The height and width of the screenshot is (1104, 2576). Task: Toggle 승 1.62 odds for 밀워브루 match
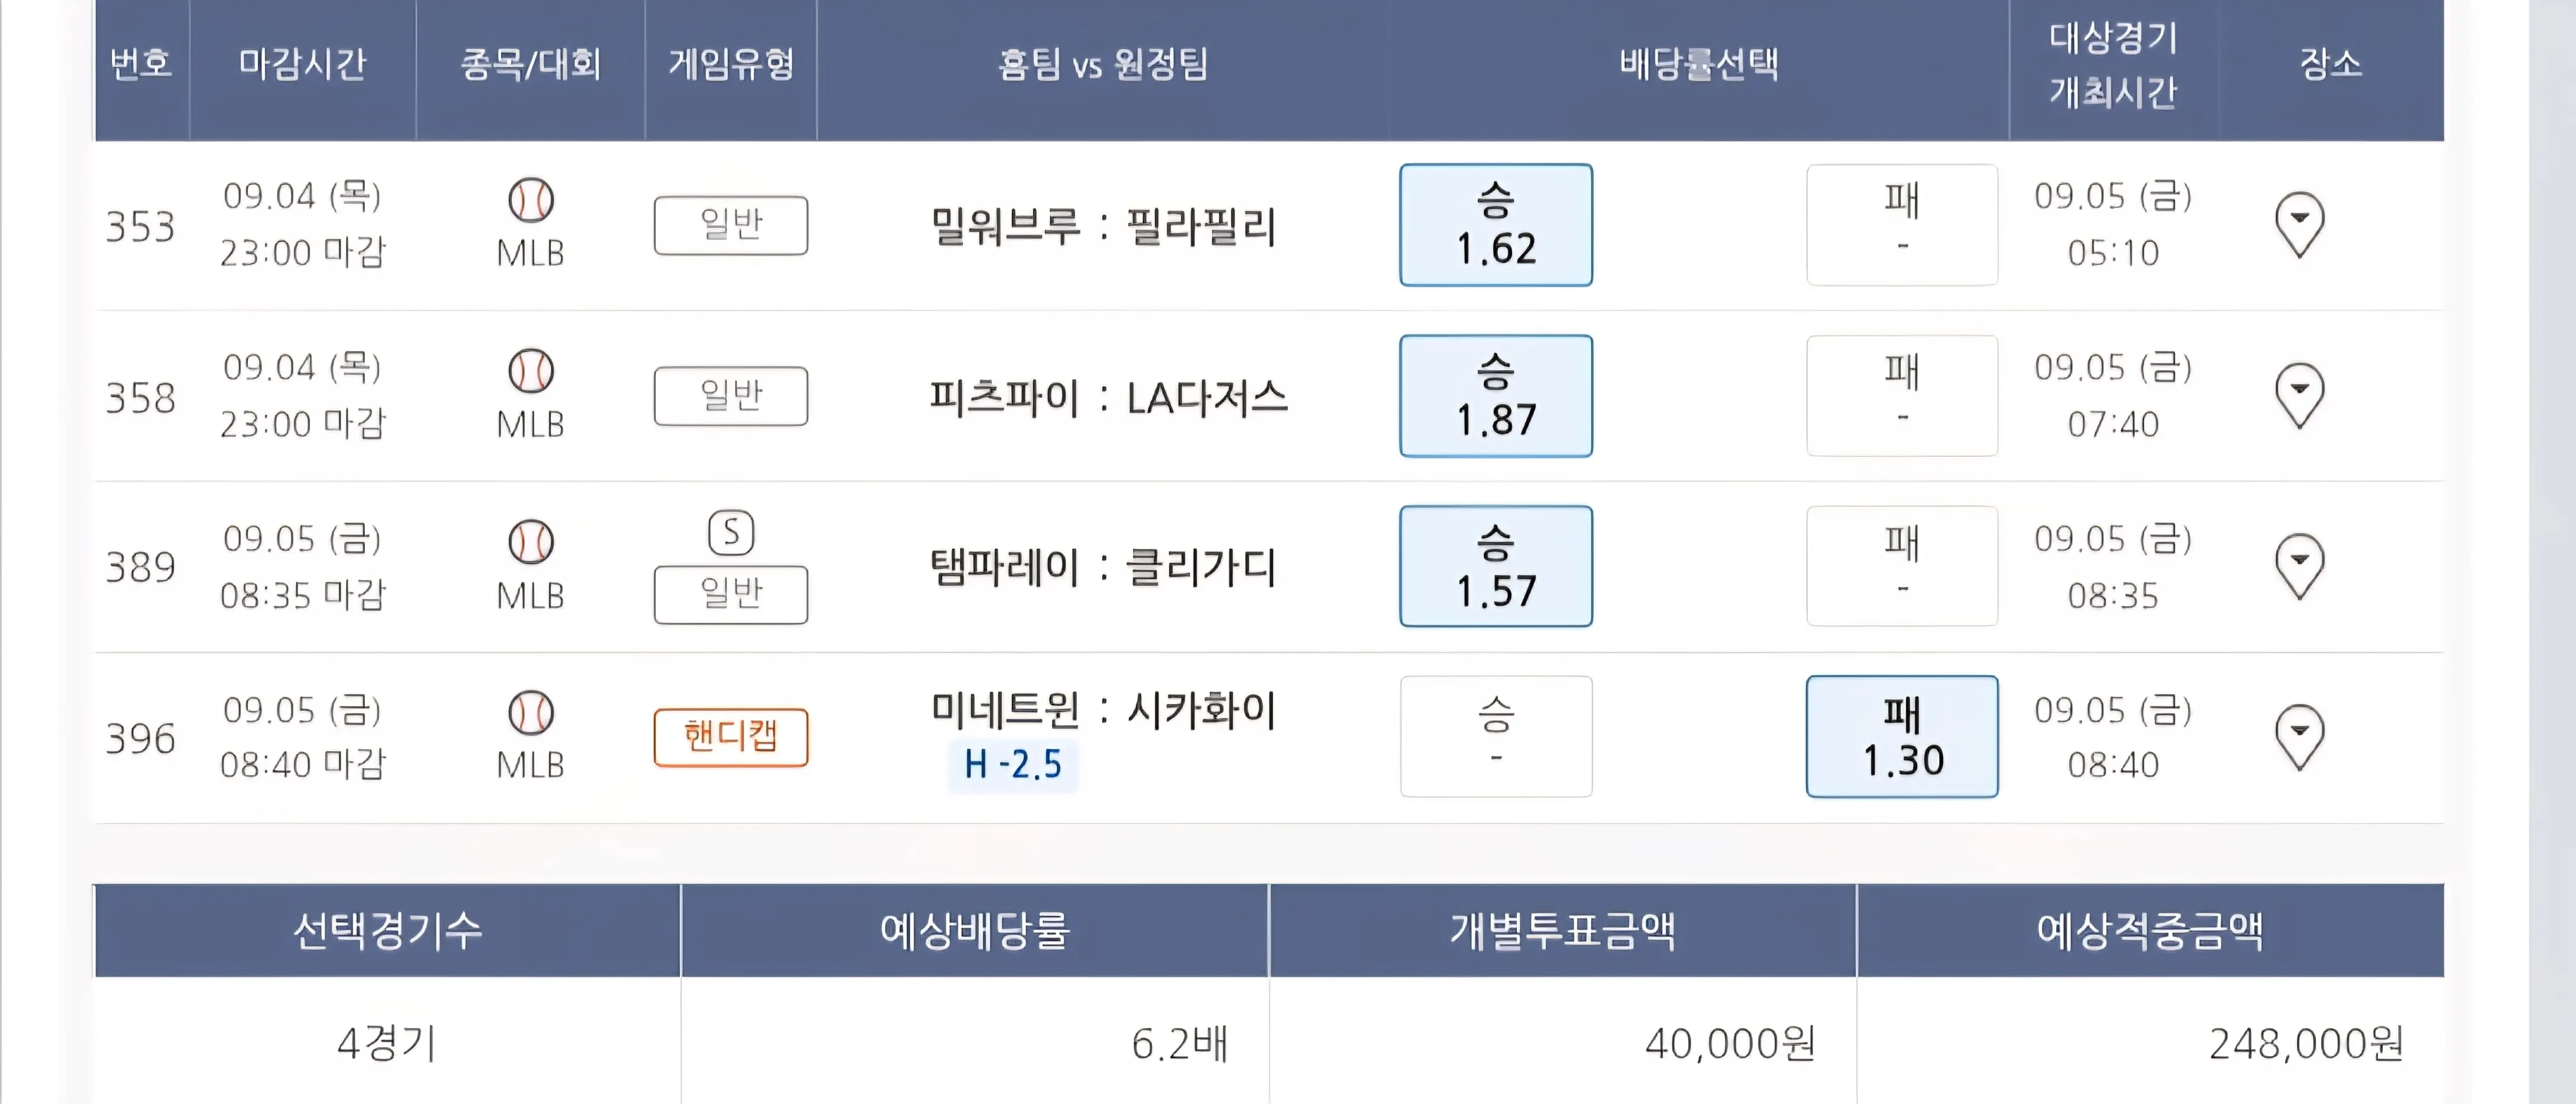coord(1495,225)
